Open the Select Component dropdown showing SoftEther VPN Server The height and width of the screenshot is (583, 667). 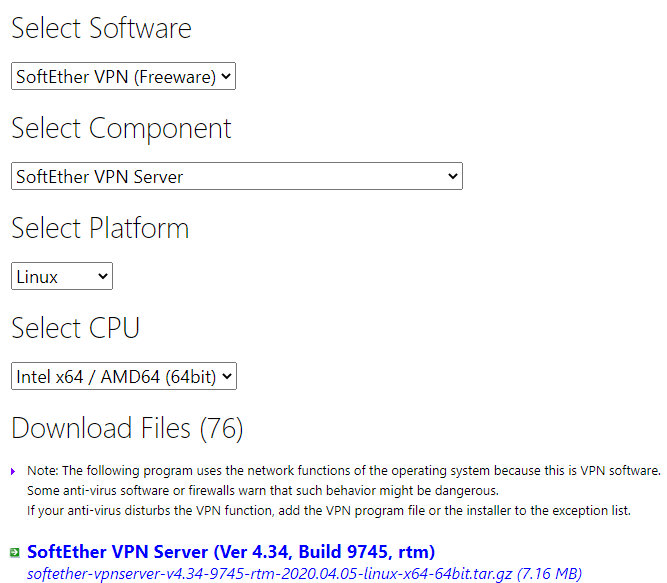(237, 176)
